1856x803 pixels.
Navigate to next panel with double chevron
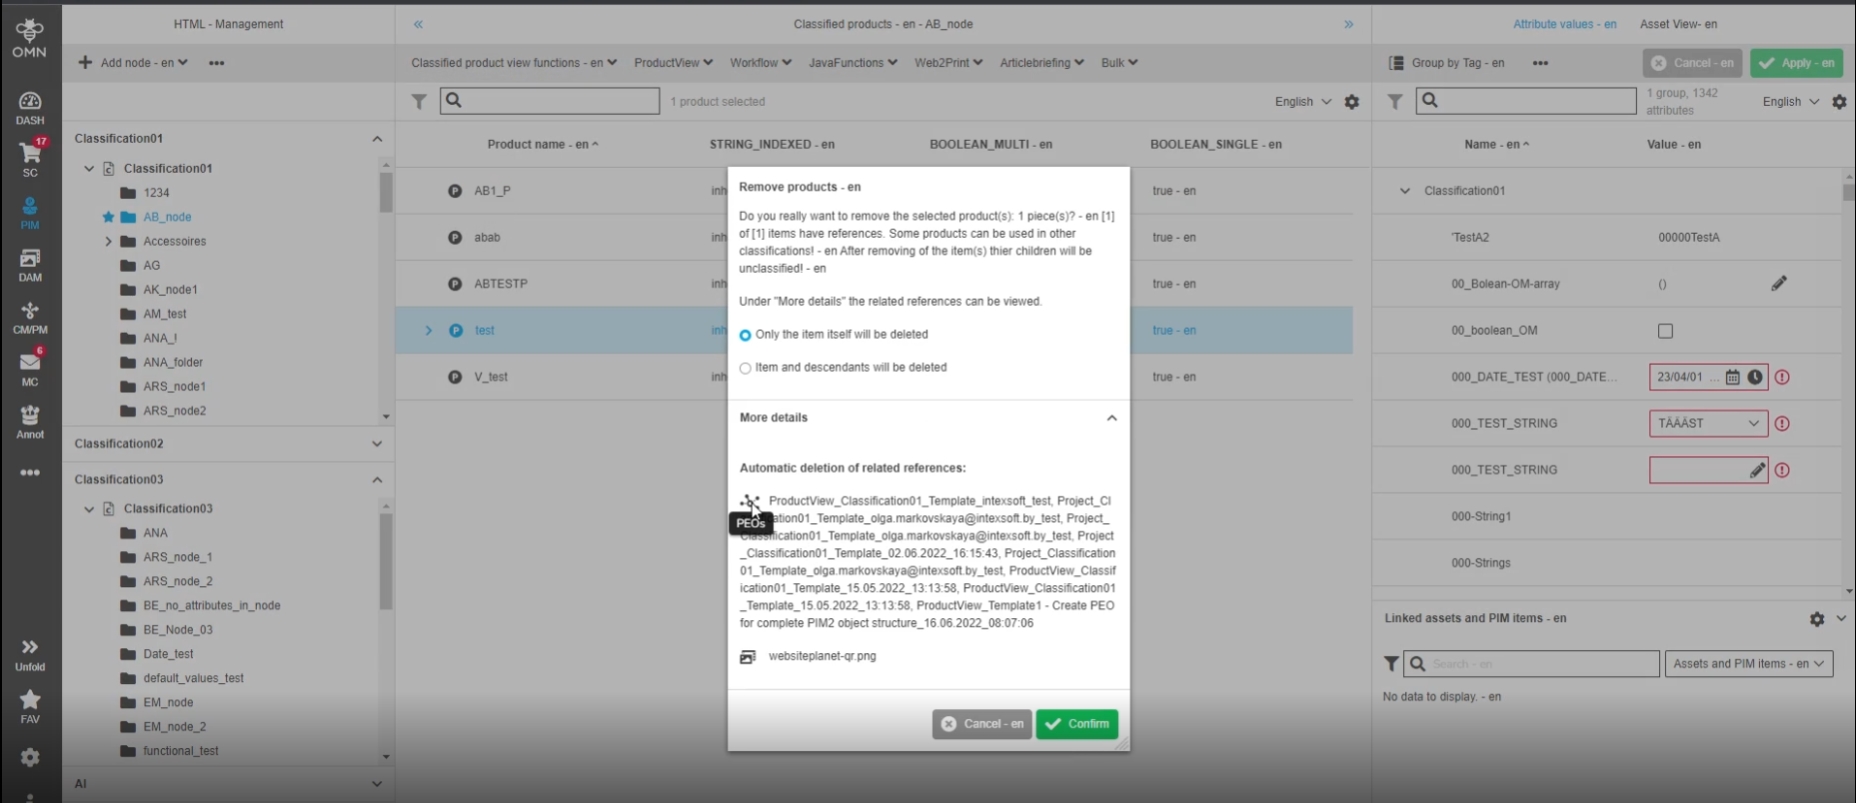(1349, 24)
